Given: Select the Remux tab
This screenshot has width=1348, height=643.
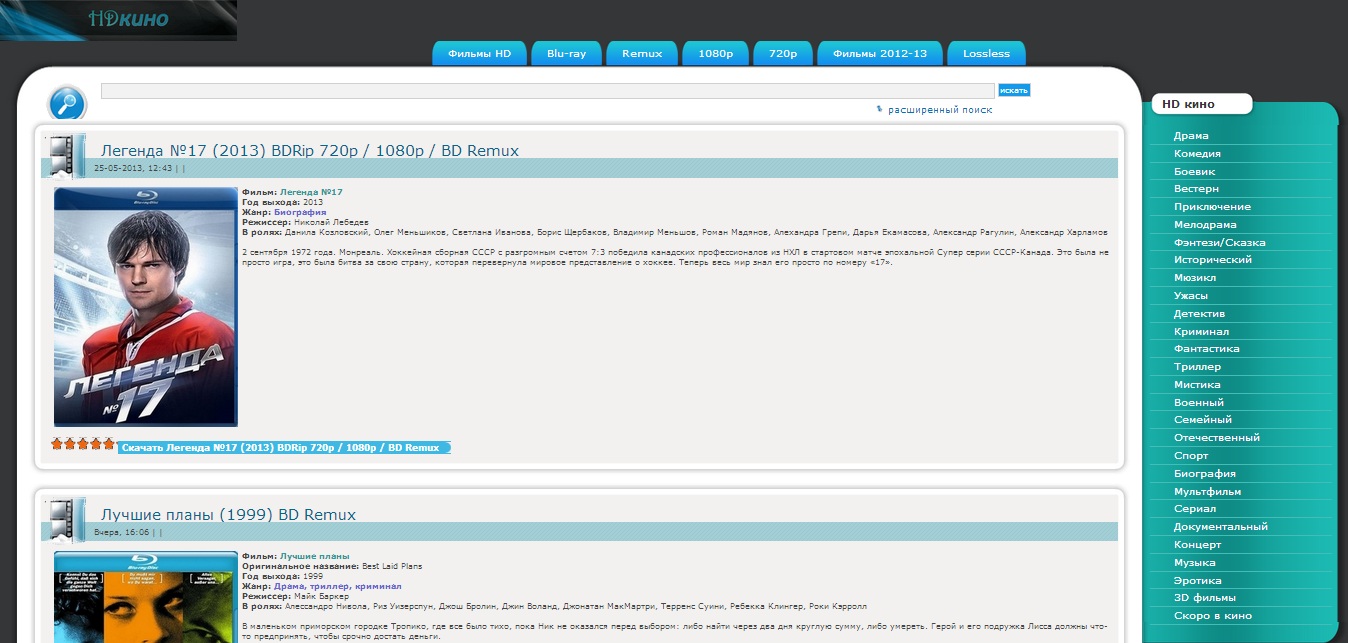Looking at the screenshot, I should pyautogui.click(x=642, y=54).
